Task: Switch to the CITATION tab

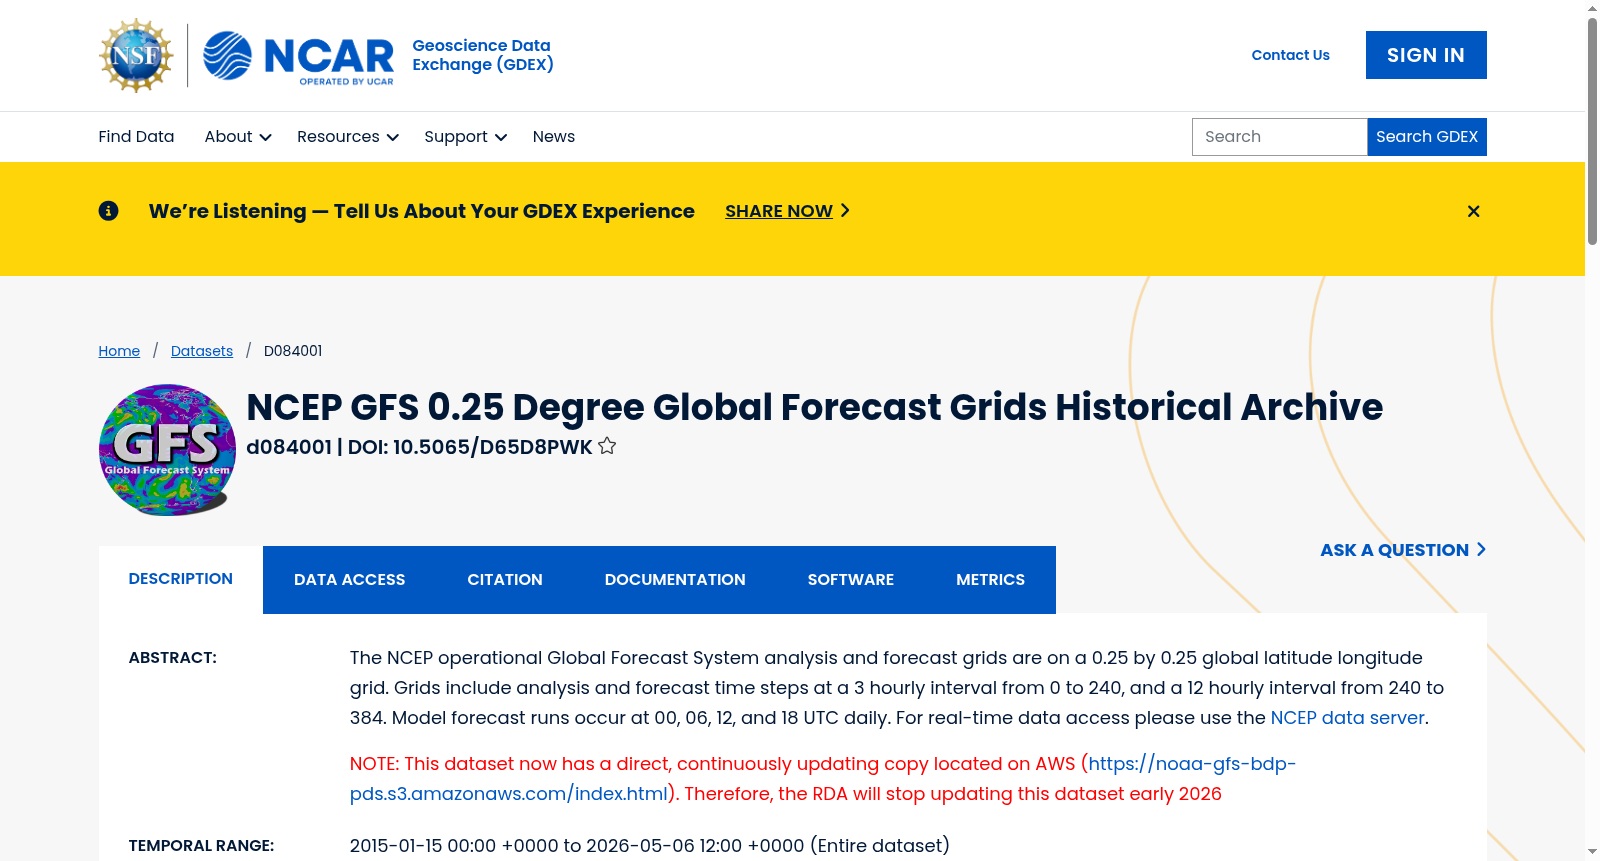Action: pyautogui.click(x=505, y=580)
